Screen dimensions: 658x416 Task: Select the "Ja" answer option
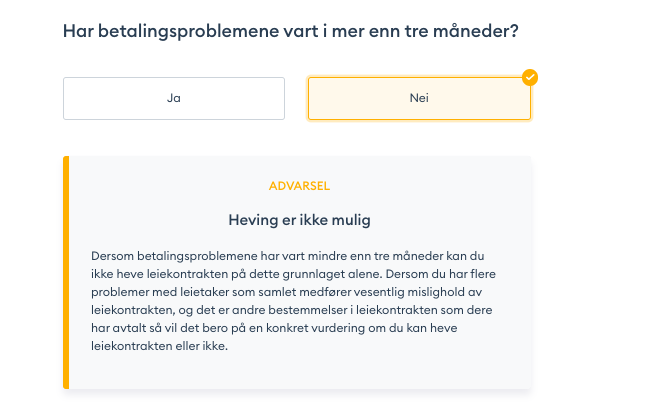[x=174, y=98]
